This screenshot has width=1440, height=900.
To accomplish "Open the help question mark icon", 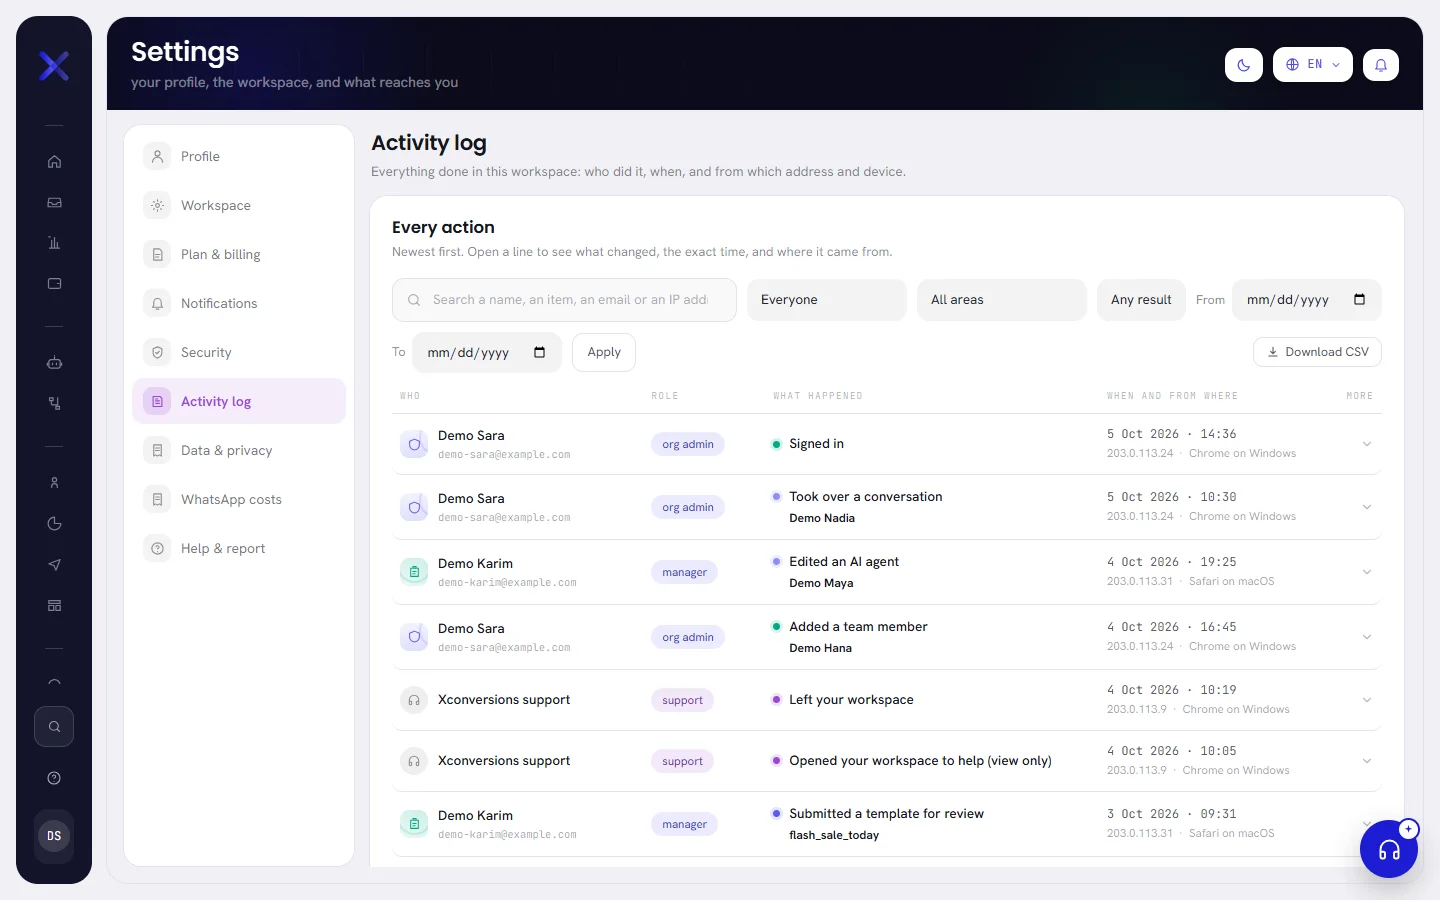I will click(x=54, y=778).
